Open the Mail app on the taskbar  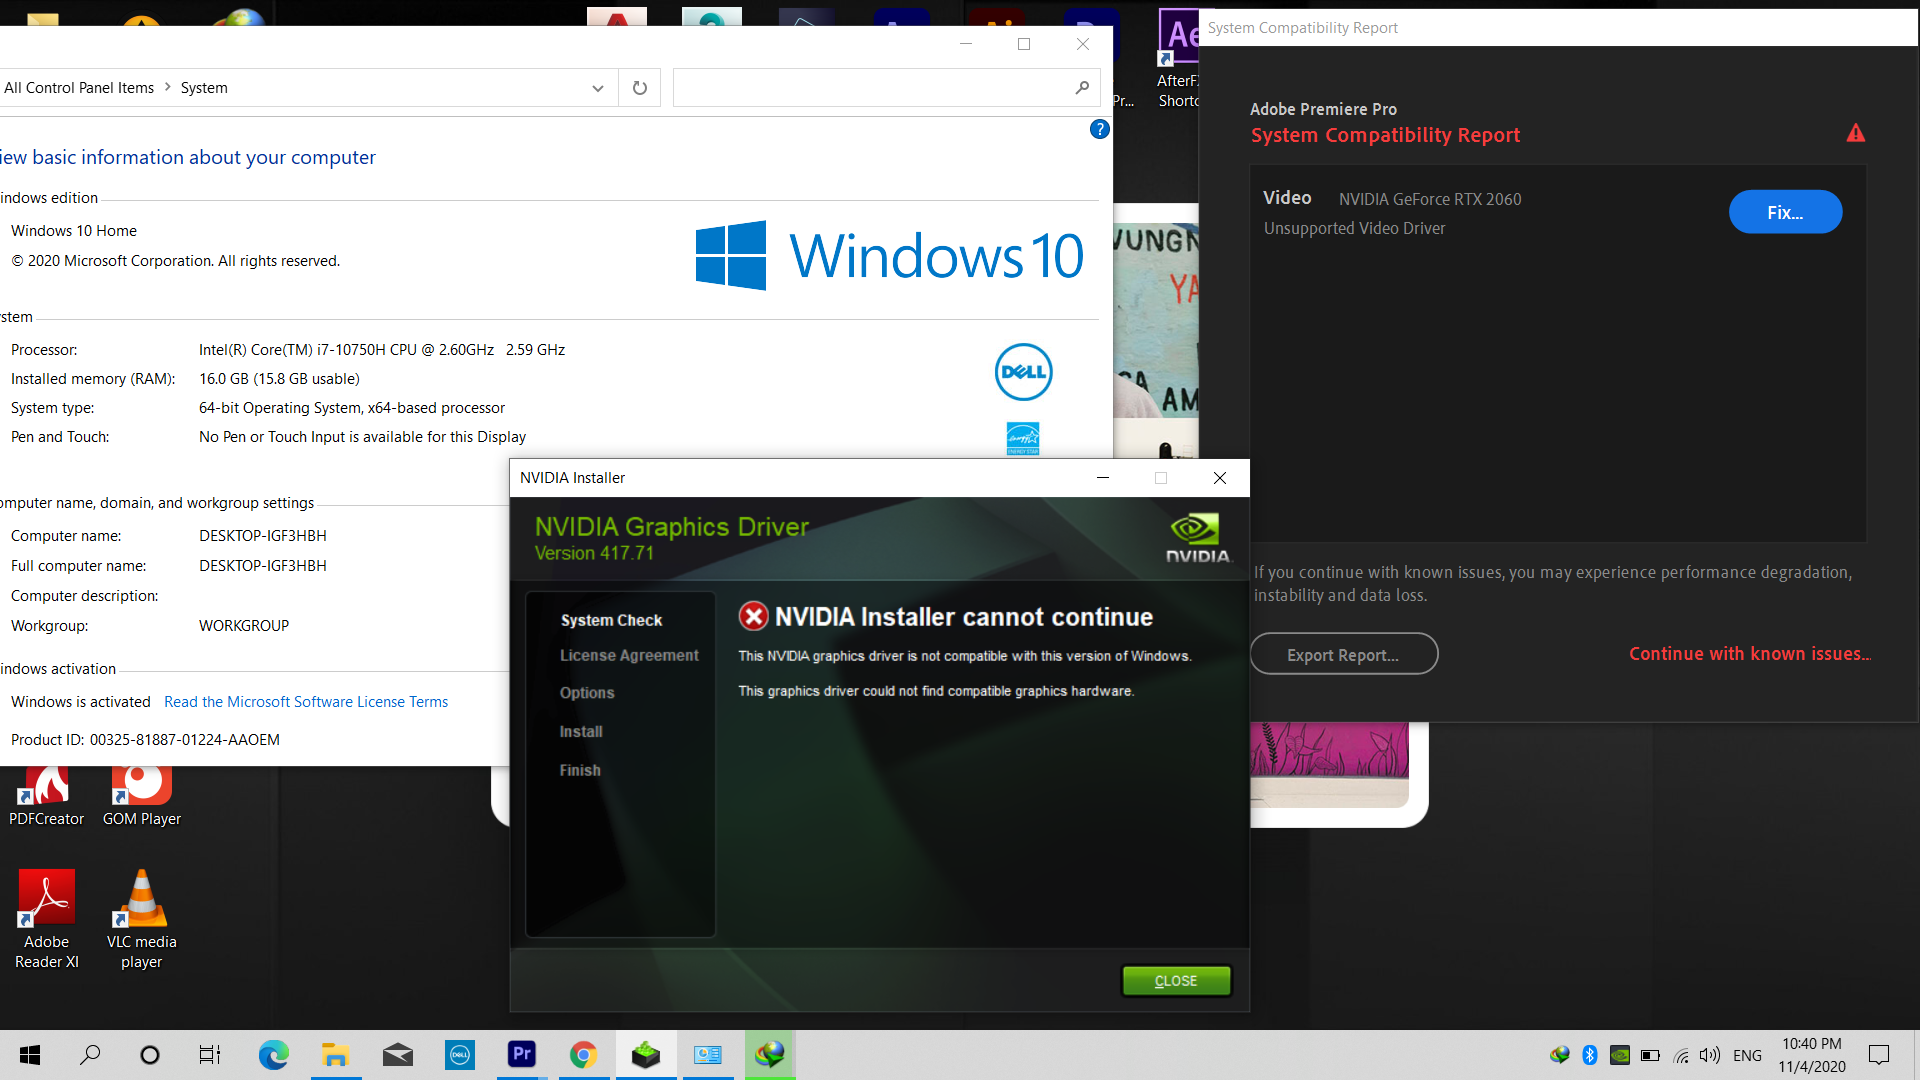pos(398,1055)
